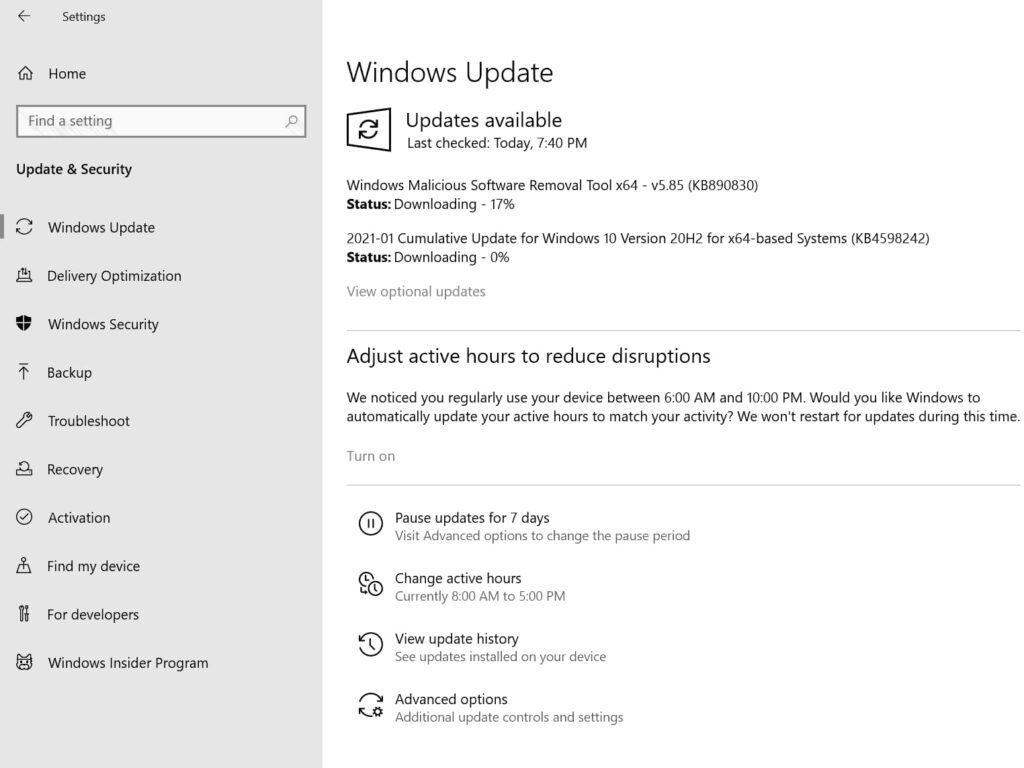Click the search magnifier icon
1024x768 pixels.
point(291,121)
